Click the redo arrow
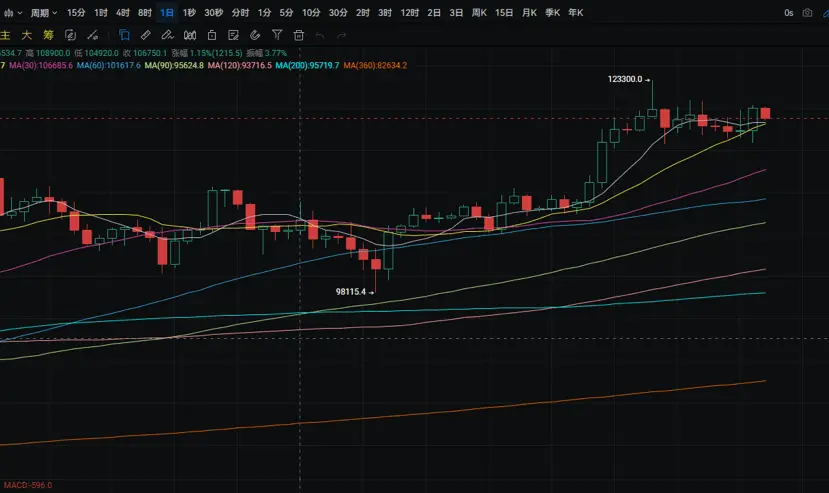829x493 pixels. 342,35
